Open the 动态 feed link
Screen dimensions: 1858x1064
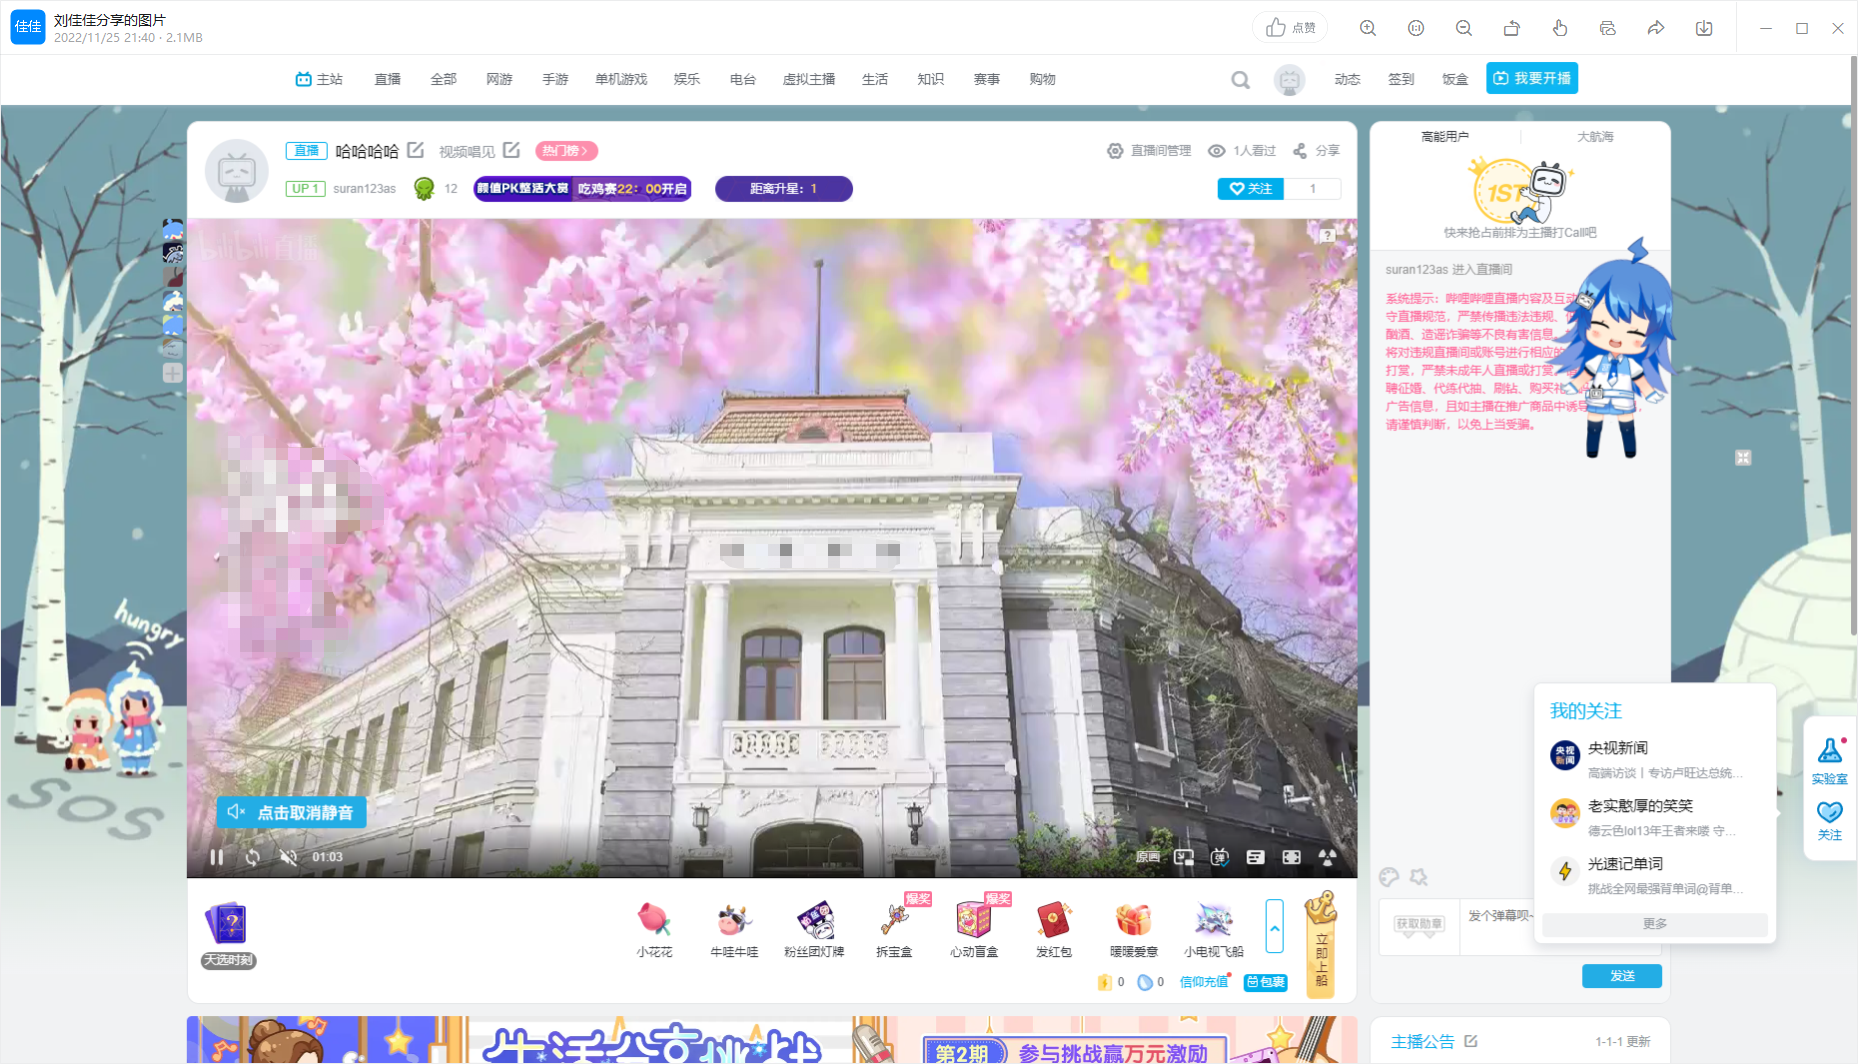pos(1347,79)
